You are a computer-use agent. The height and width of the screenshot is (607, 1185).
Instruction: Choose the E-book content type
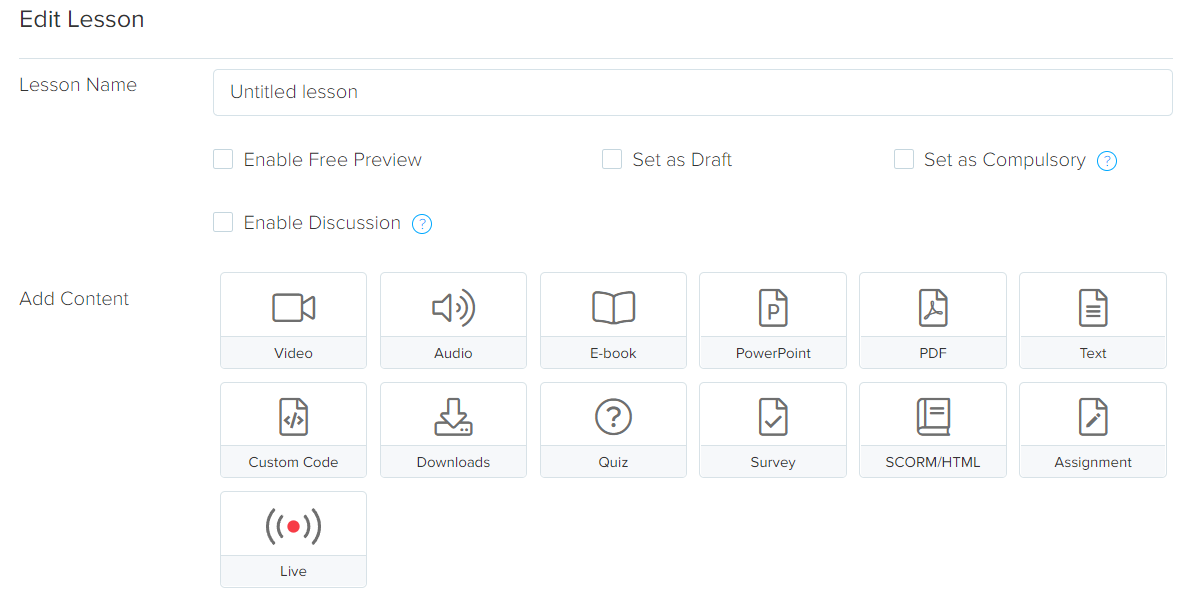pos(614,321)
